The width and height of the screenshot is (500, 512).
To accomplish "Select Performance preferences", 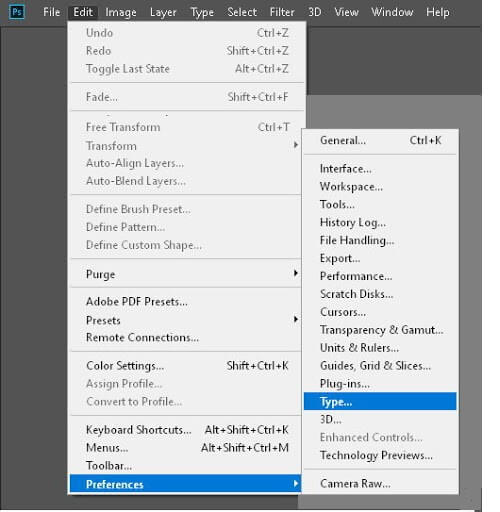I will click(x=380, y=276).
